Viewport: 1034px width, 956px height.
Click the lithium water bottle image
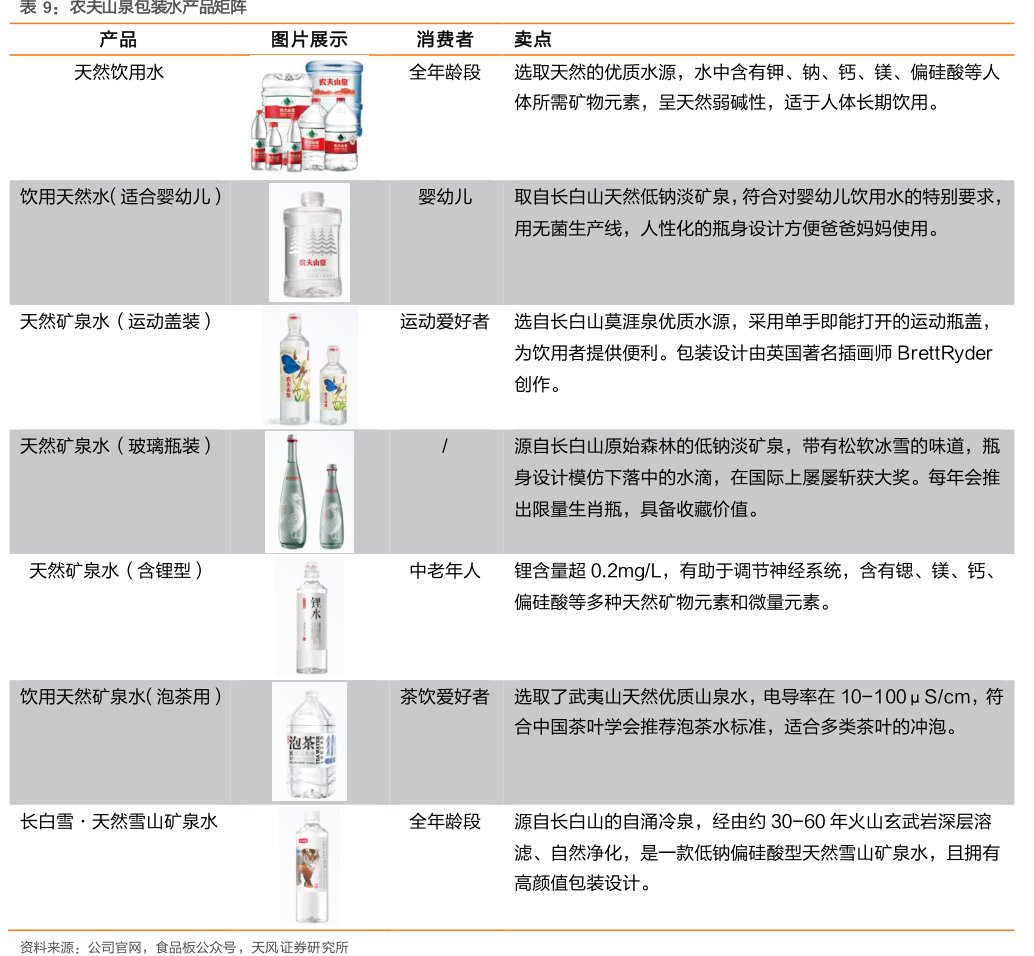click(x=310, y=616)
